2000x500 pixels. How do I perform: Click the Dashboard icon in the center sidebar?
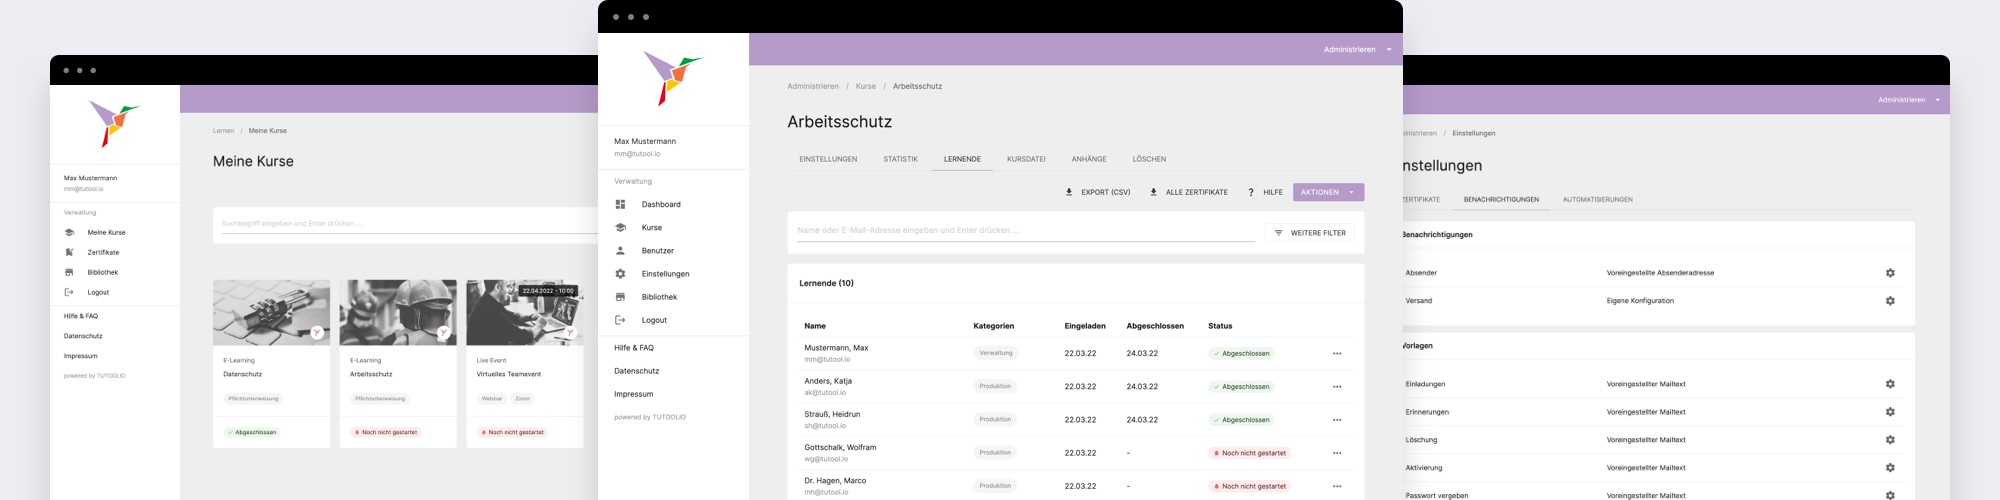click(620, 204)
